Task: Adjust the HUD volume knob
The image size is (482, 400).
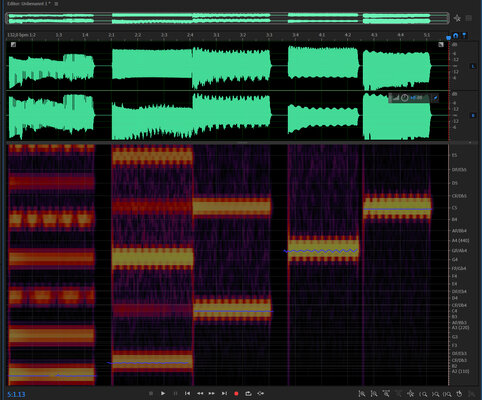Action: pyautogui.click(x=404, y=98)
